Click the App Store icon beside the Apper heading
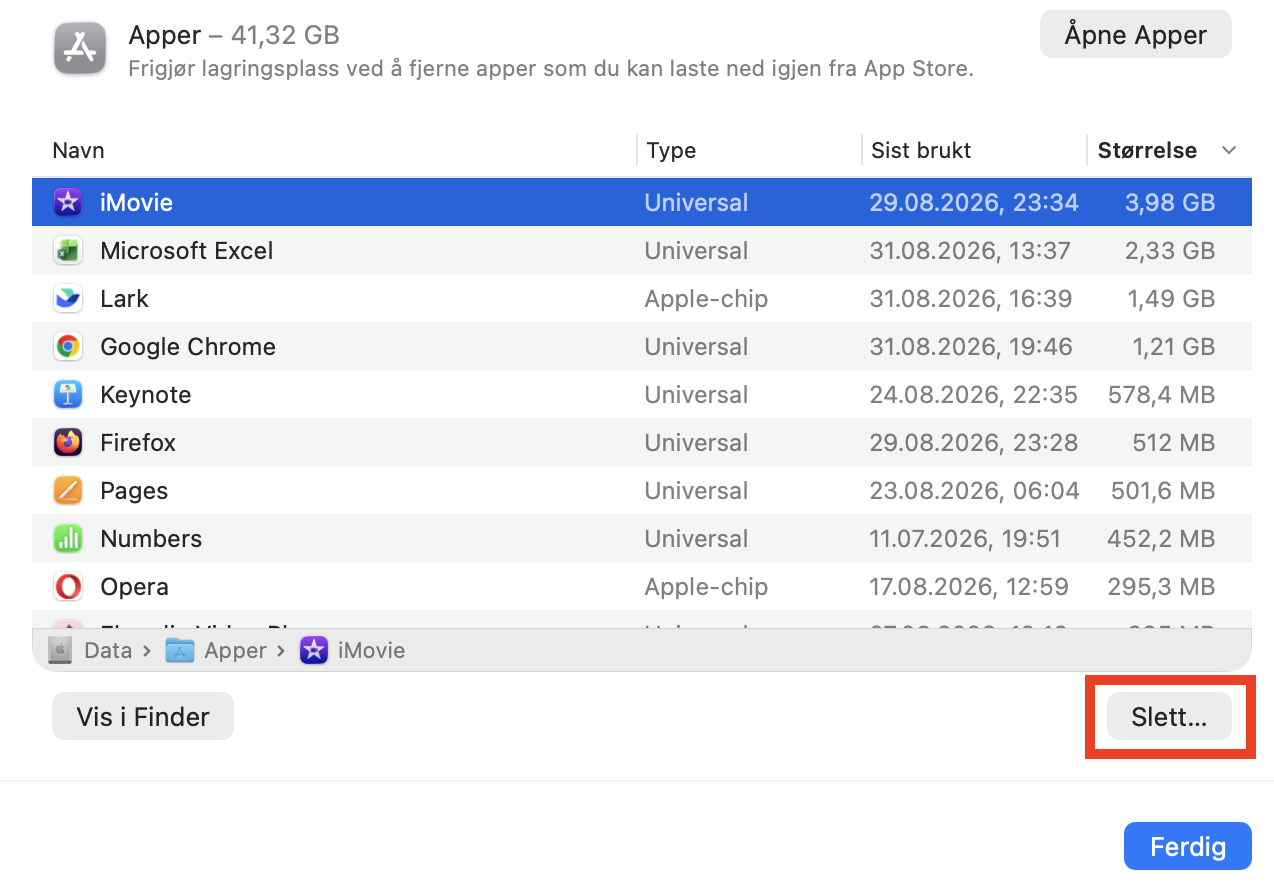 [80, 48]
